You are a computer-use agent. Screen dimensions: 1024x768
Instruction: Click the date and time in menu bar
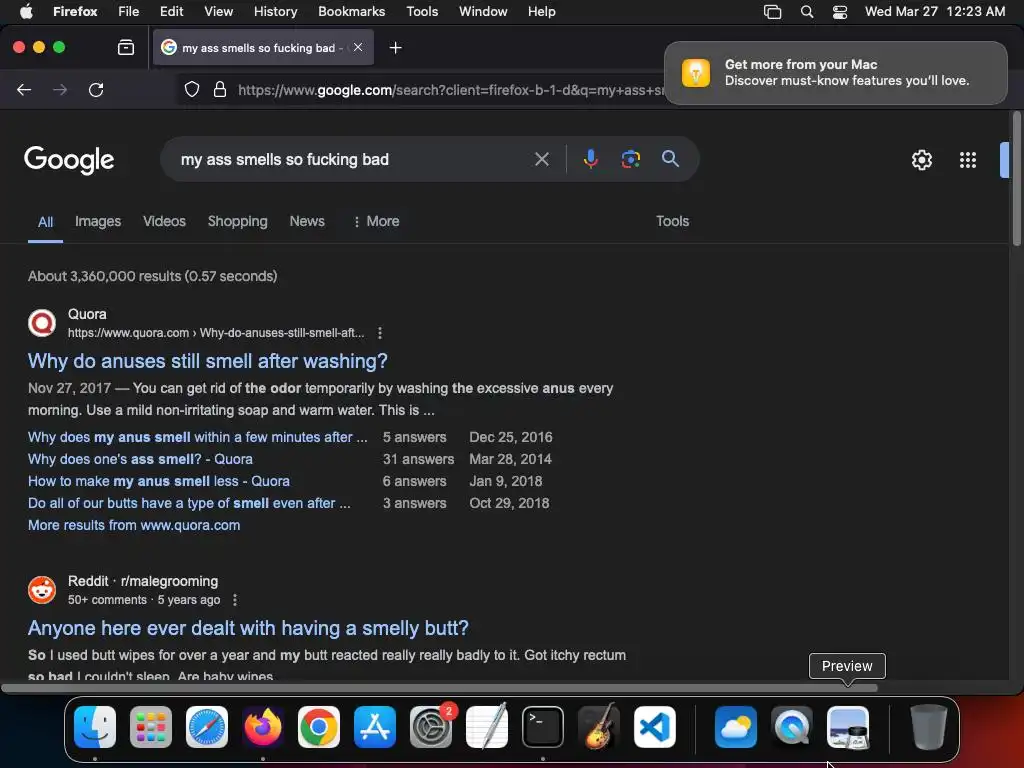tap(935, 11)
